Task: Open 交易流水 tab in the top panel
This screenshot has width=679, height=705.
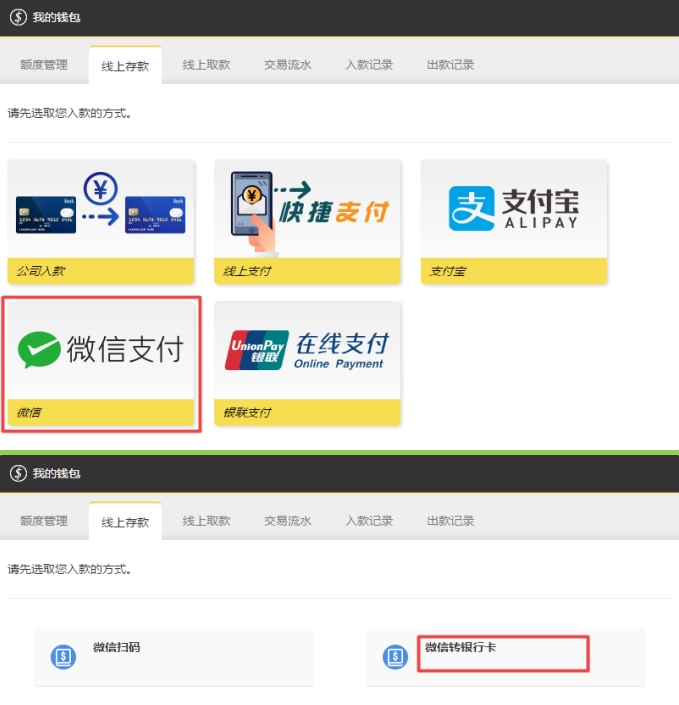Action: (x=288, y=65)
